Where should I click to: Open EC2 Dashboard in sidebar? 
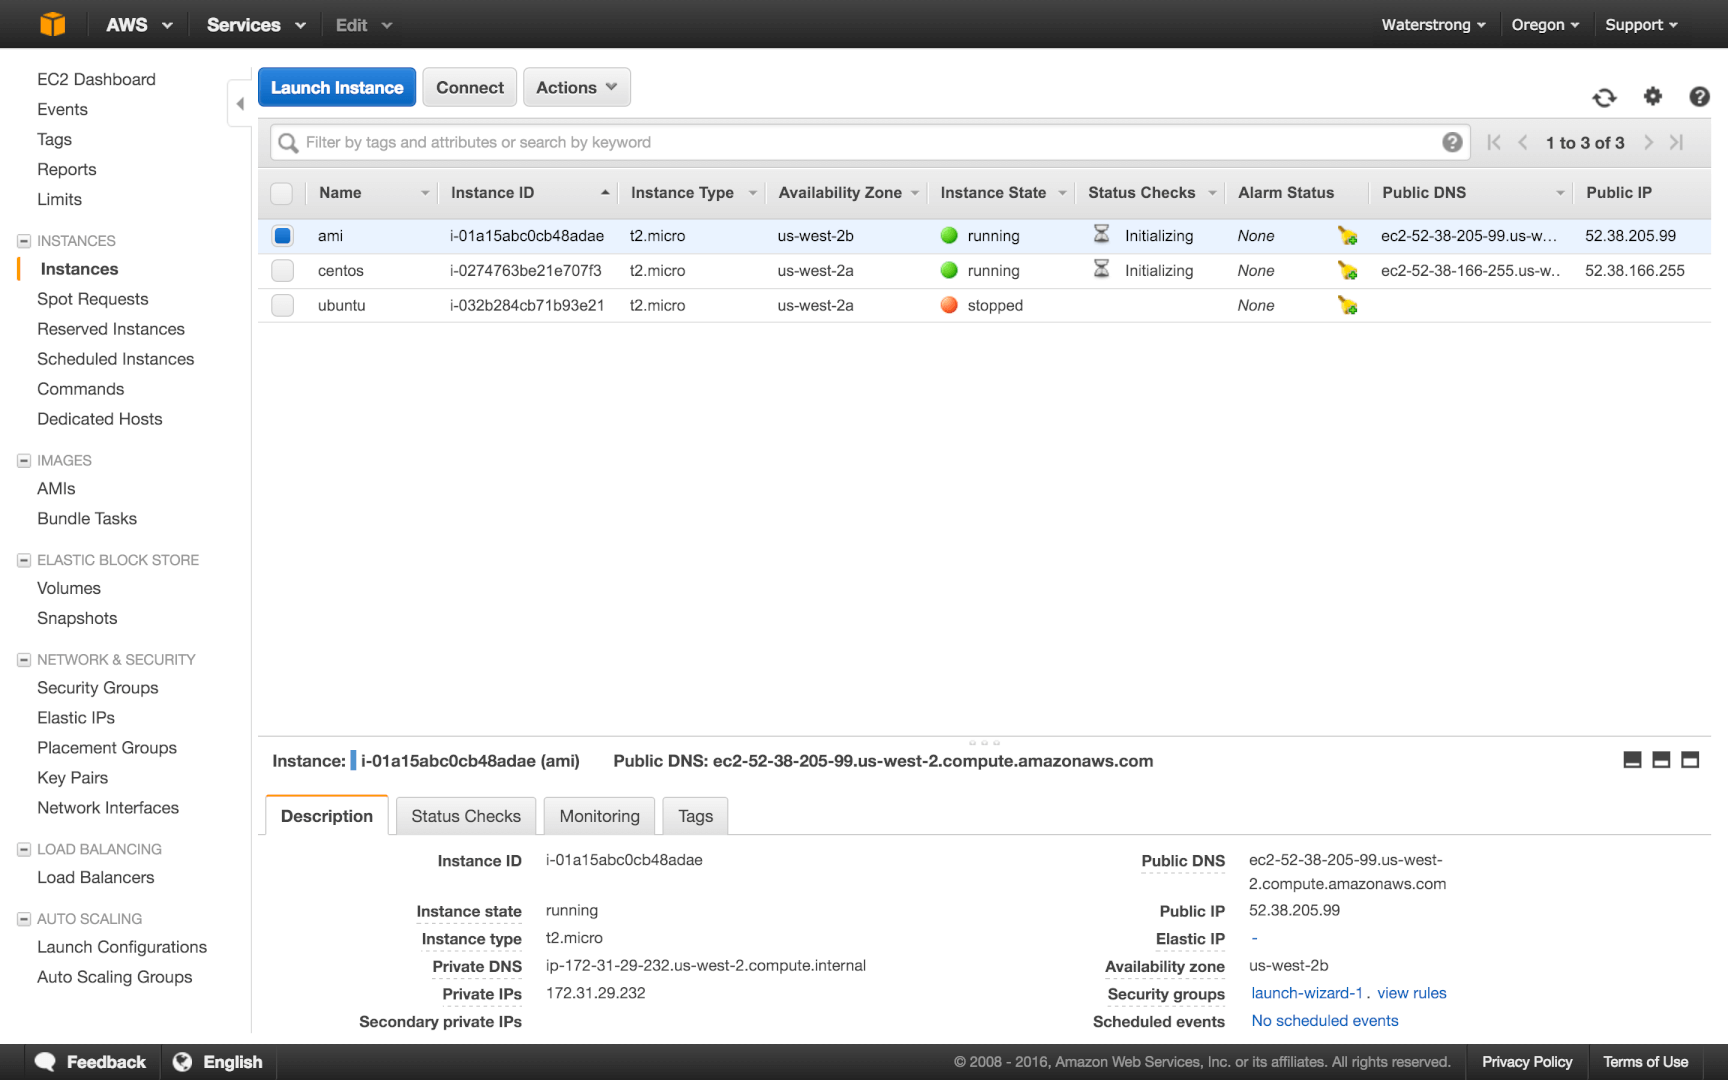96,79
